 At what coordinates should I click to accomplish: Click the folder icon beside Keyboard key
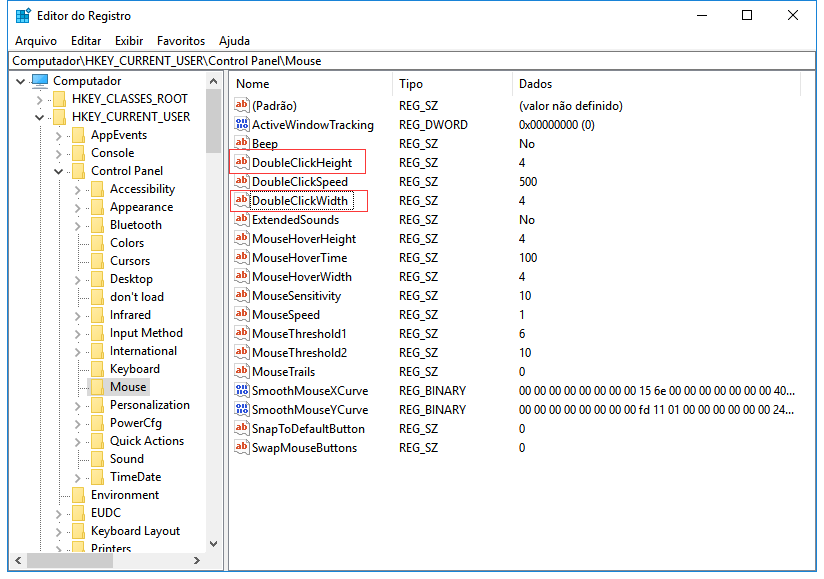(x=97, y=369)
